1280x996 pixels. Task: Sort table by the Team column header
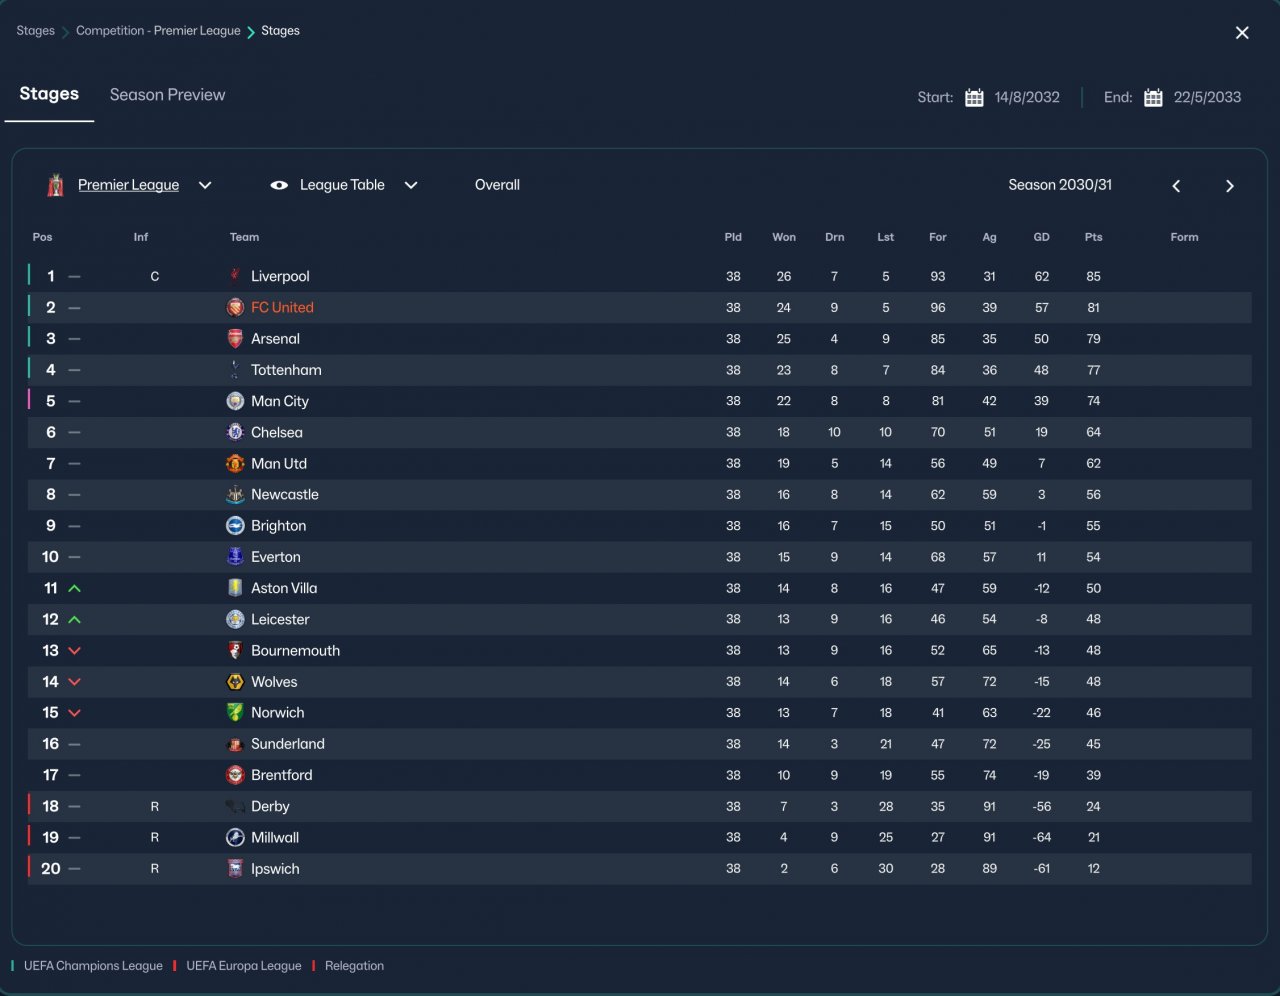point(244,237)
